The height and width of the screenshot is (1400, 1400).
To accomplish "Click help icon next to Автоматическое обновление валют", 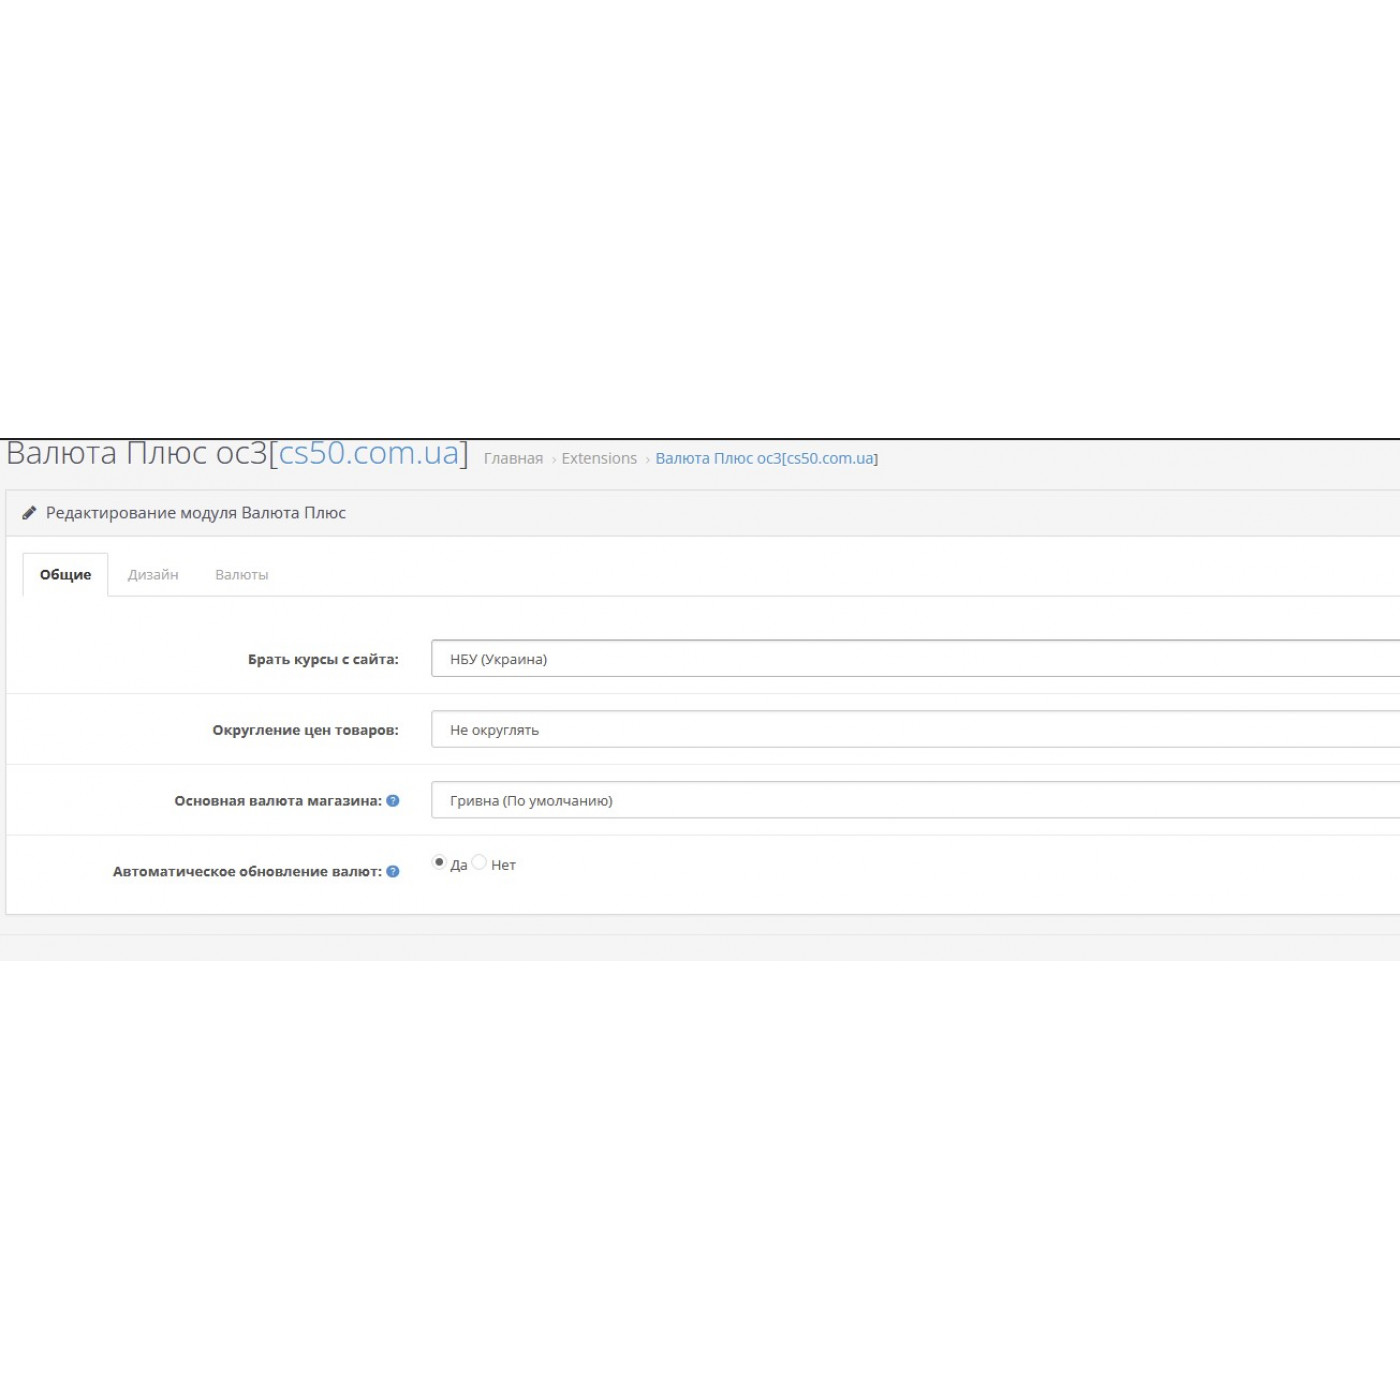I will click(393, 871).
